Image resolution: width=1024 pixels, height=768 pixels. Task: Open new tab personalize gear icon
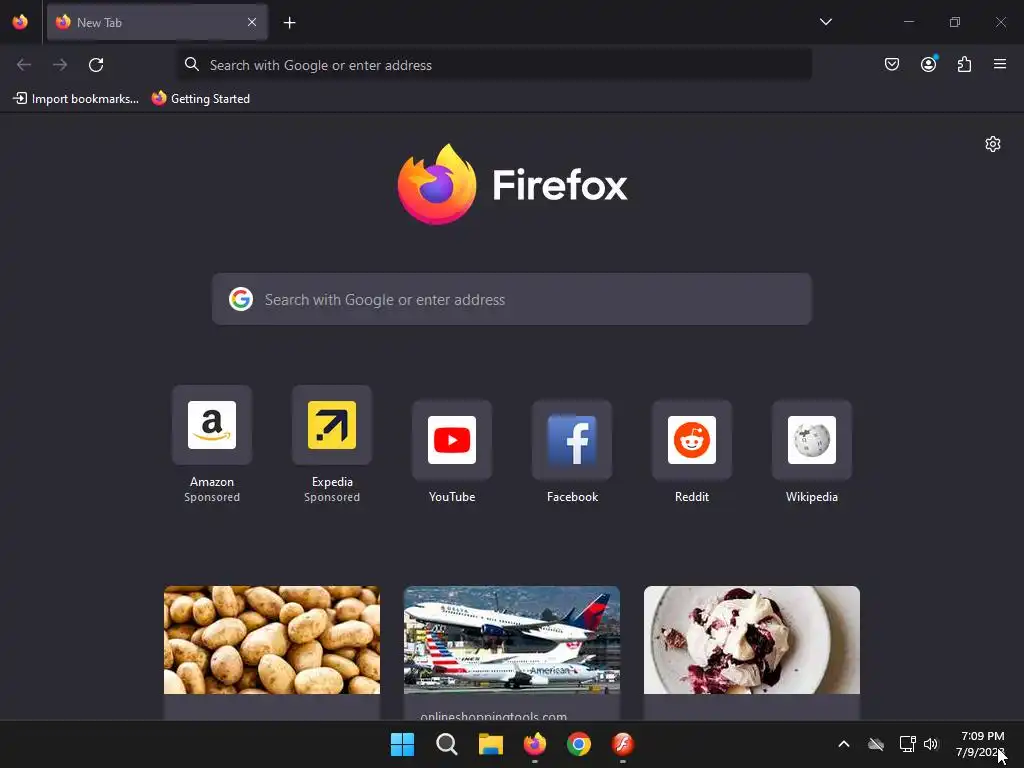pos(993,144)
